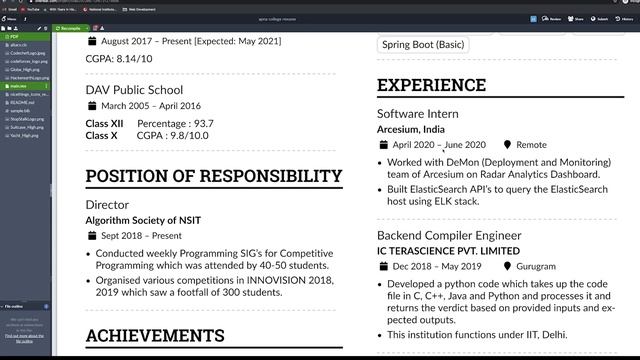Open StopStalkLogo.png in file tree
The image size is (640, 360).
coord(25,119)
